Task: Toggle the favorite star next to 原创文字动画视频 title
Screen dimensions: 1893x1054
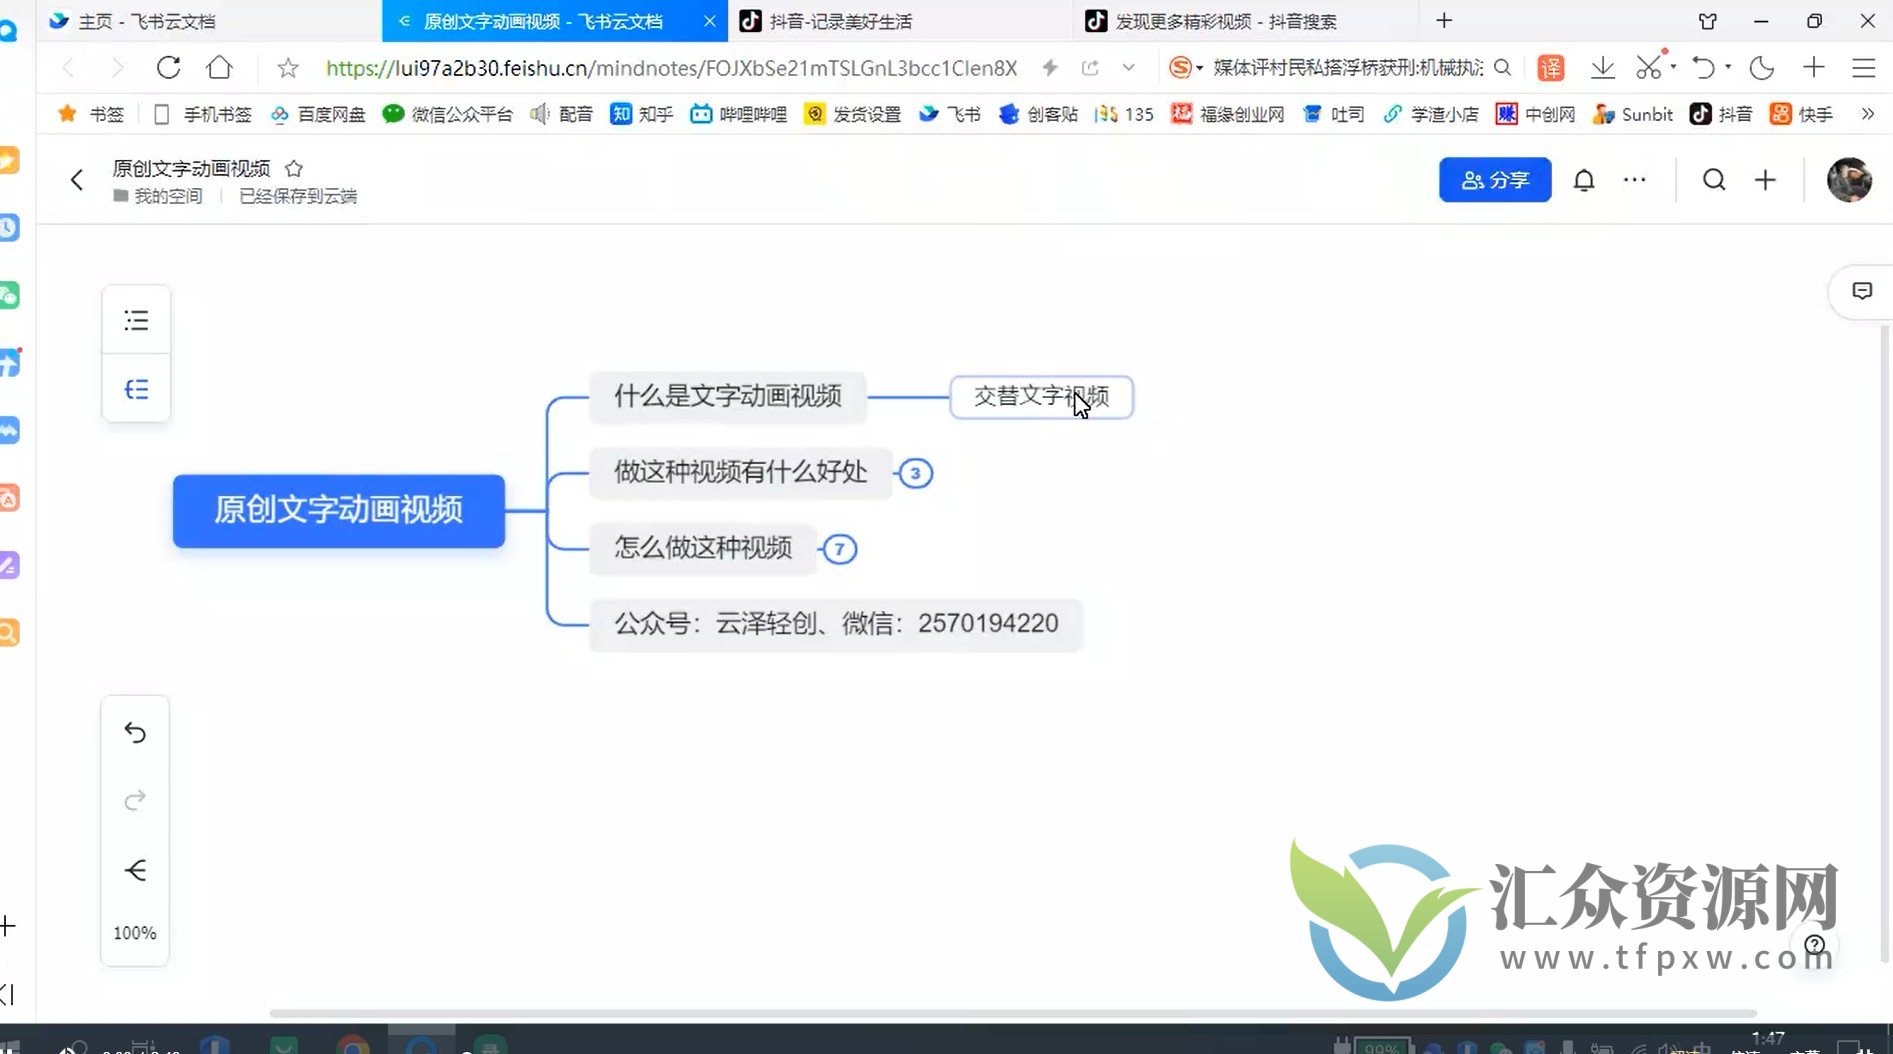Action: point(294,168)
